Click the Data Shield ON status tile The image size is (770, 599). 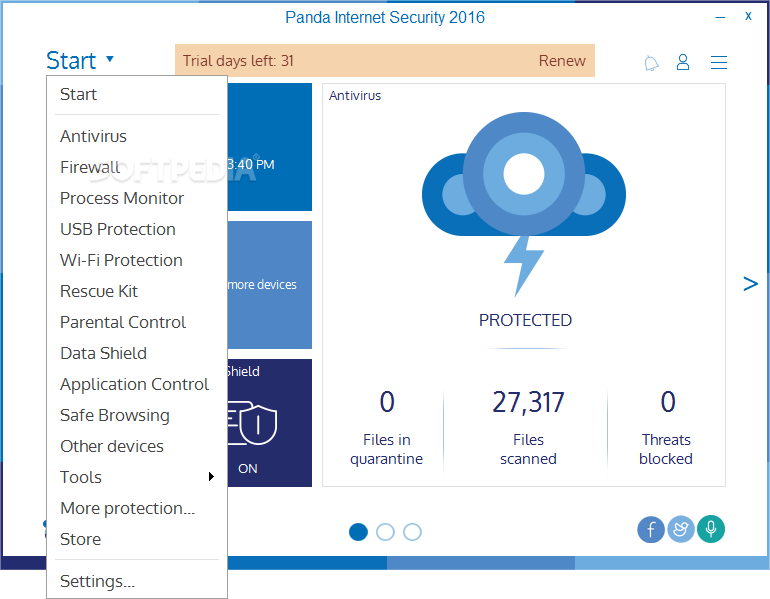coord(270,423)
